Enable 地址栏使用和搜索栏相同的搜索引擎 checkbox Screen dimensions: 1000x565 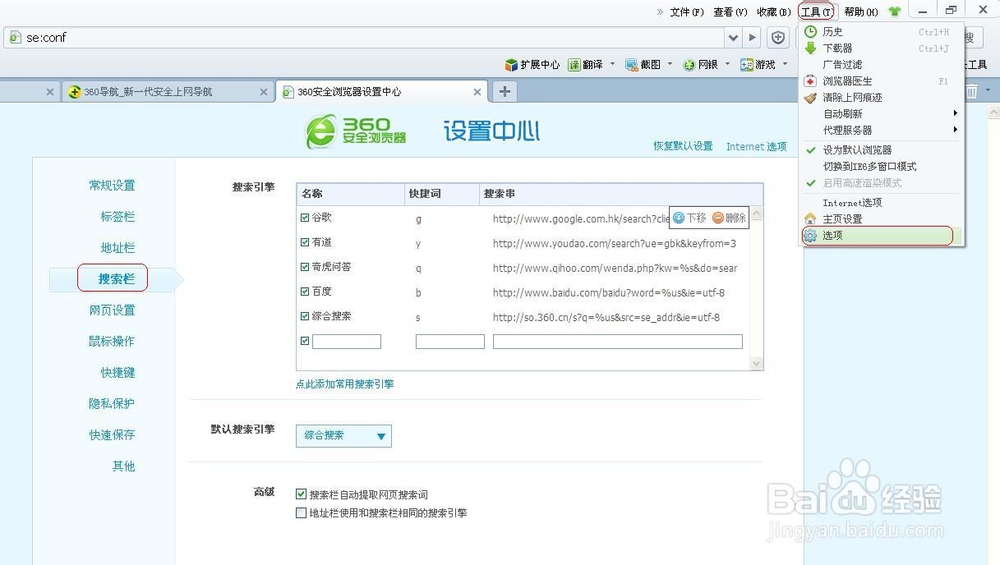[301, 513]
